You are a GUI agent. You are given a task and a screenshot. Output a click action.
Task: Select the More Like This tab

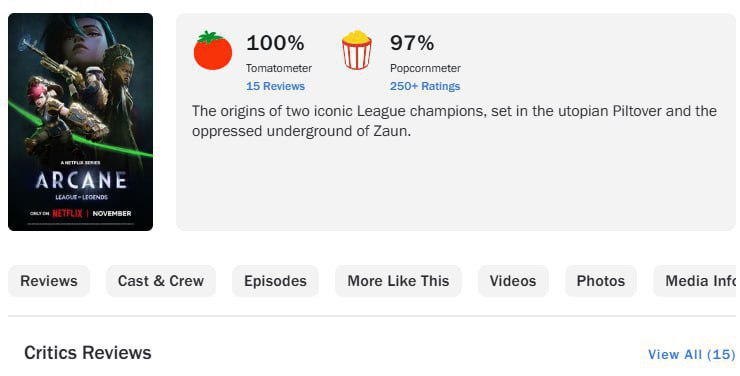(398, 281)
